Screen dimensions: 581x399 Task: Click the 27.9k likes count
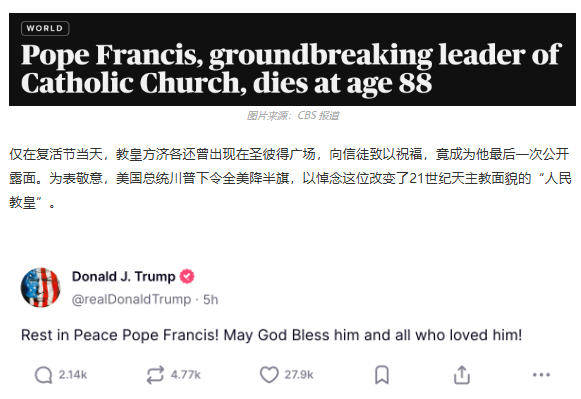(299, 375)
